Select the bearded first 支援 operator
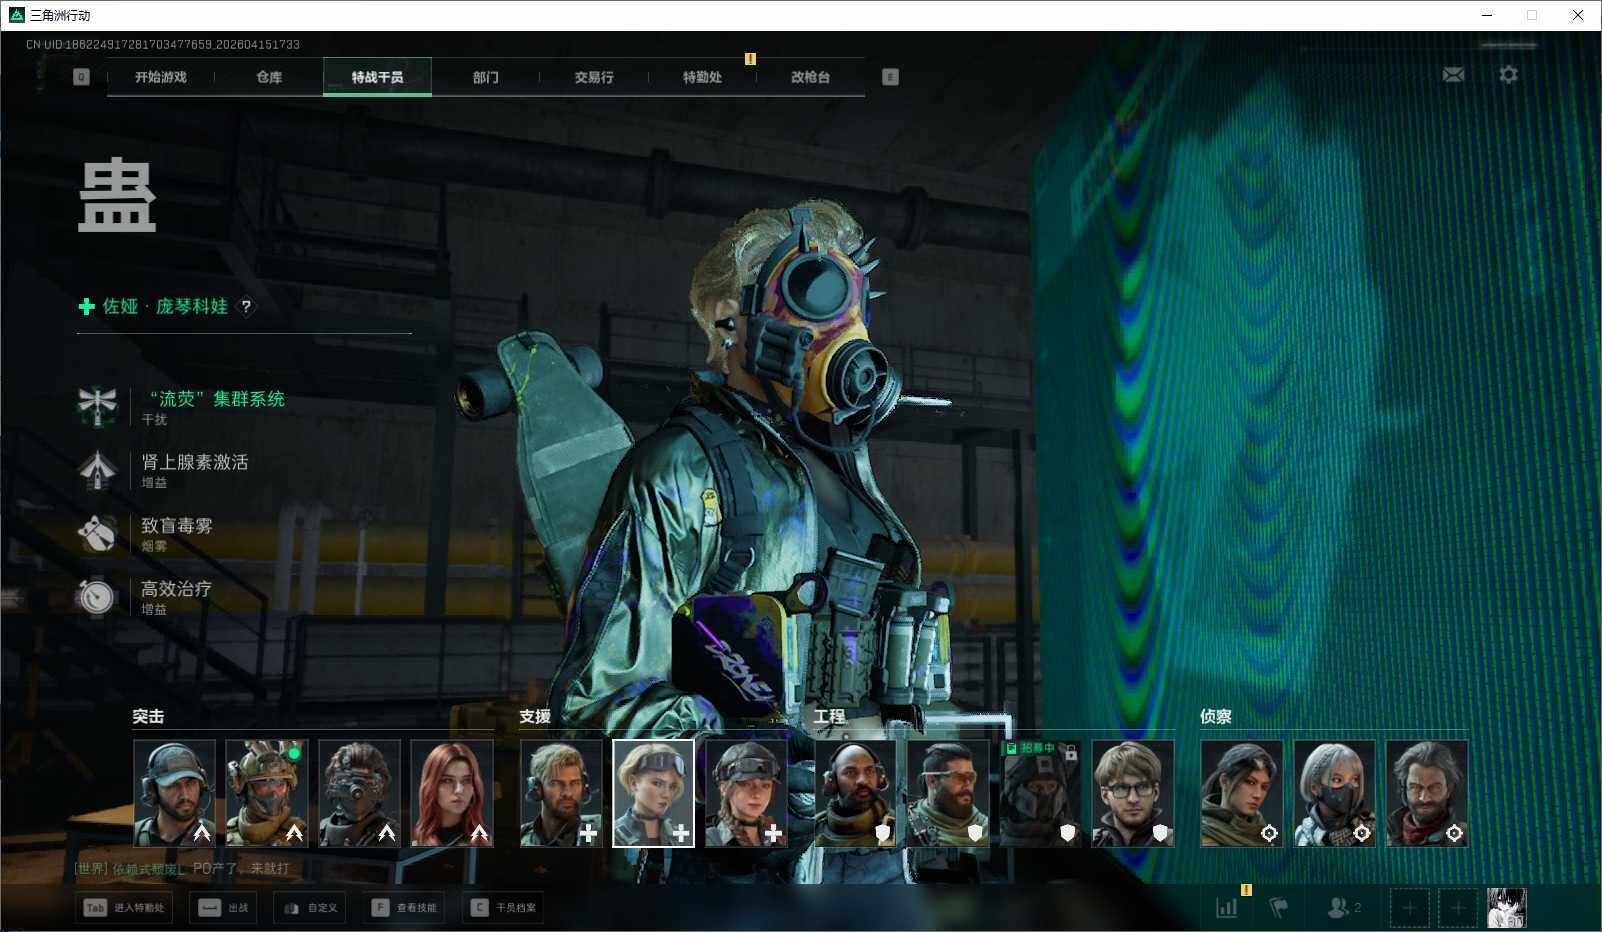 tap(561, 793)
